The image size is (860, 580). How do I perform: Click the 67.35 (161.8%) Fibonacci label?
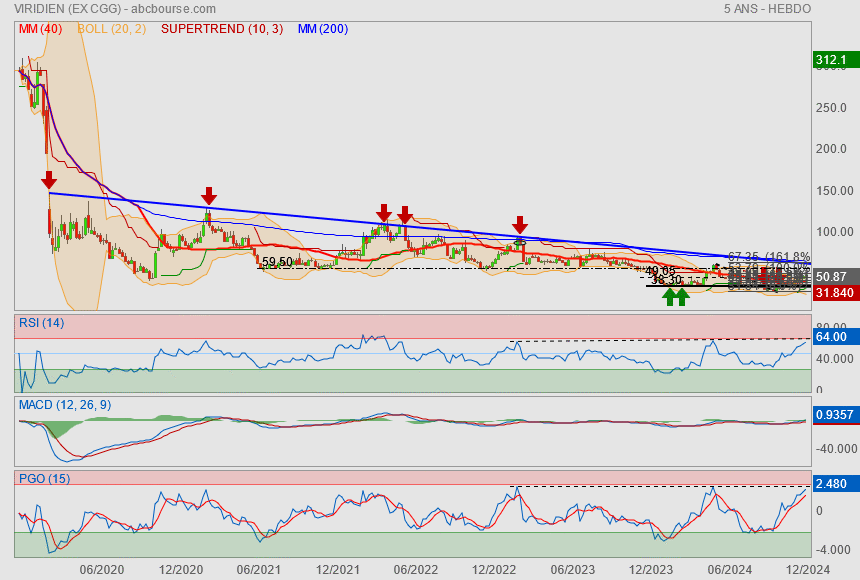tap(768, 257)
